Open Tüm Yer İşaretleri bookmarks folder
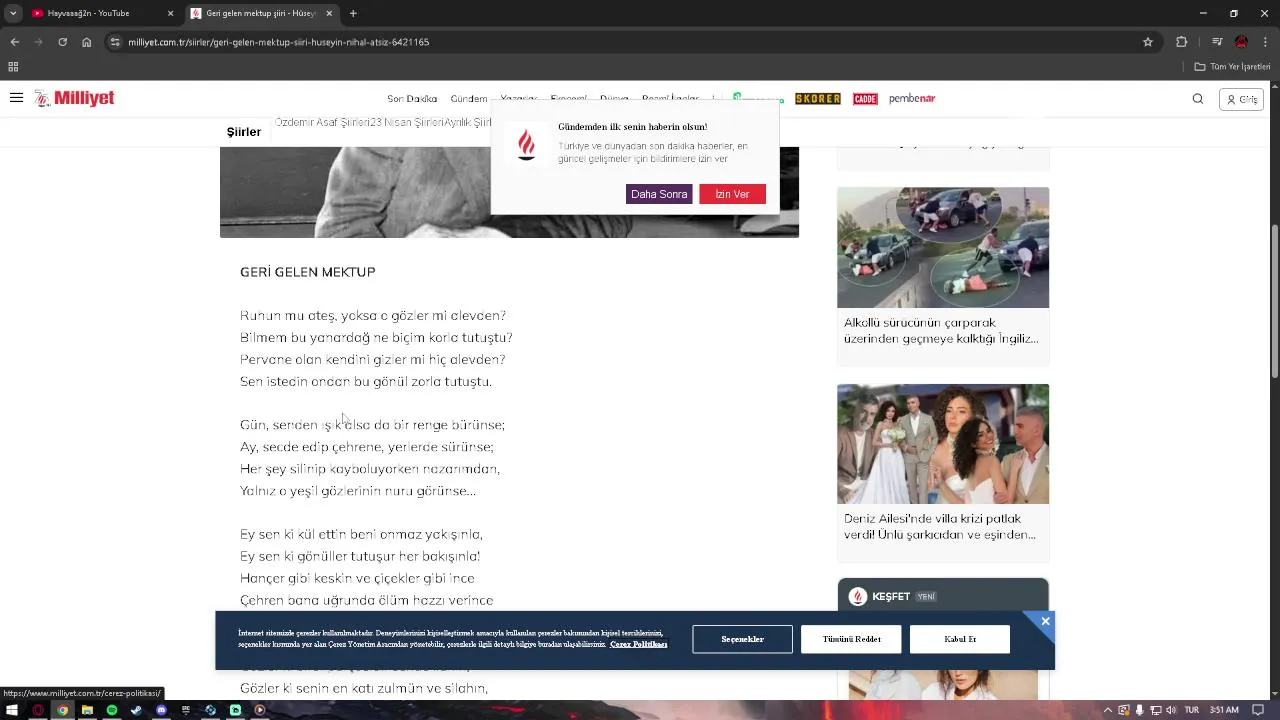The width and height of the screenshot is (1280, 720). click(x=1232, y=67)
